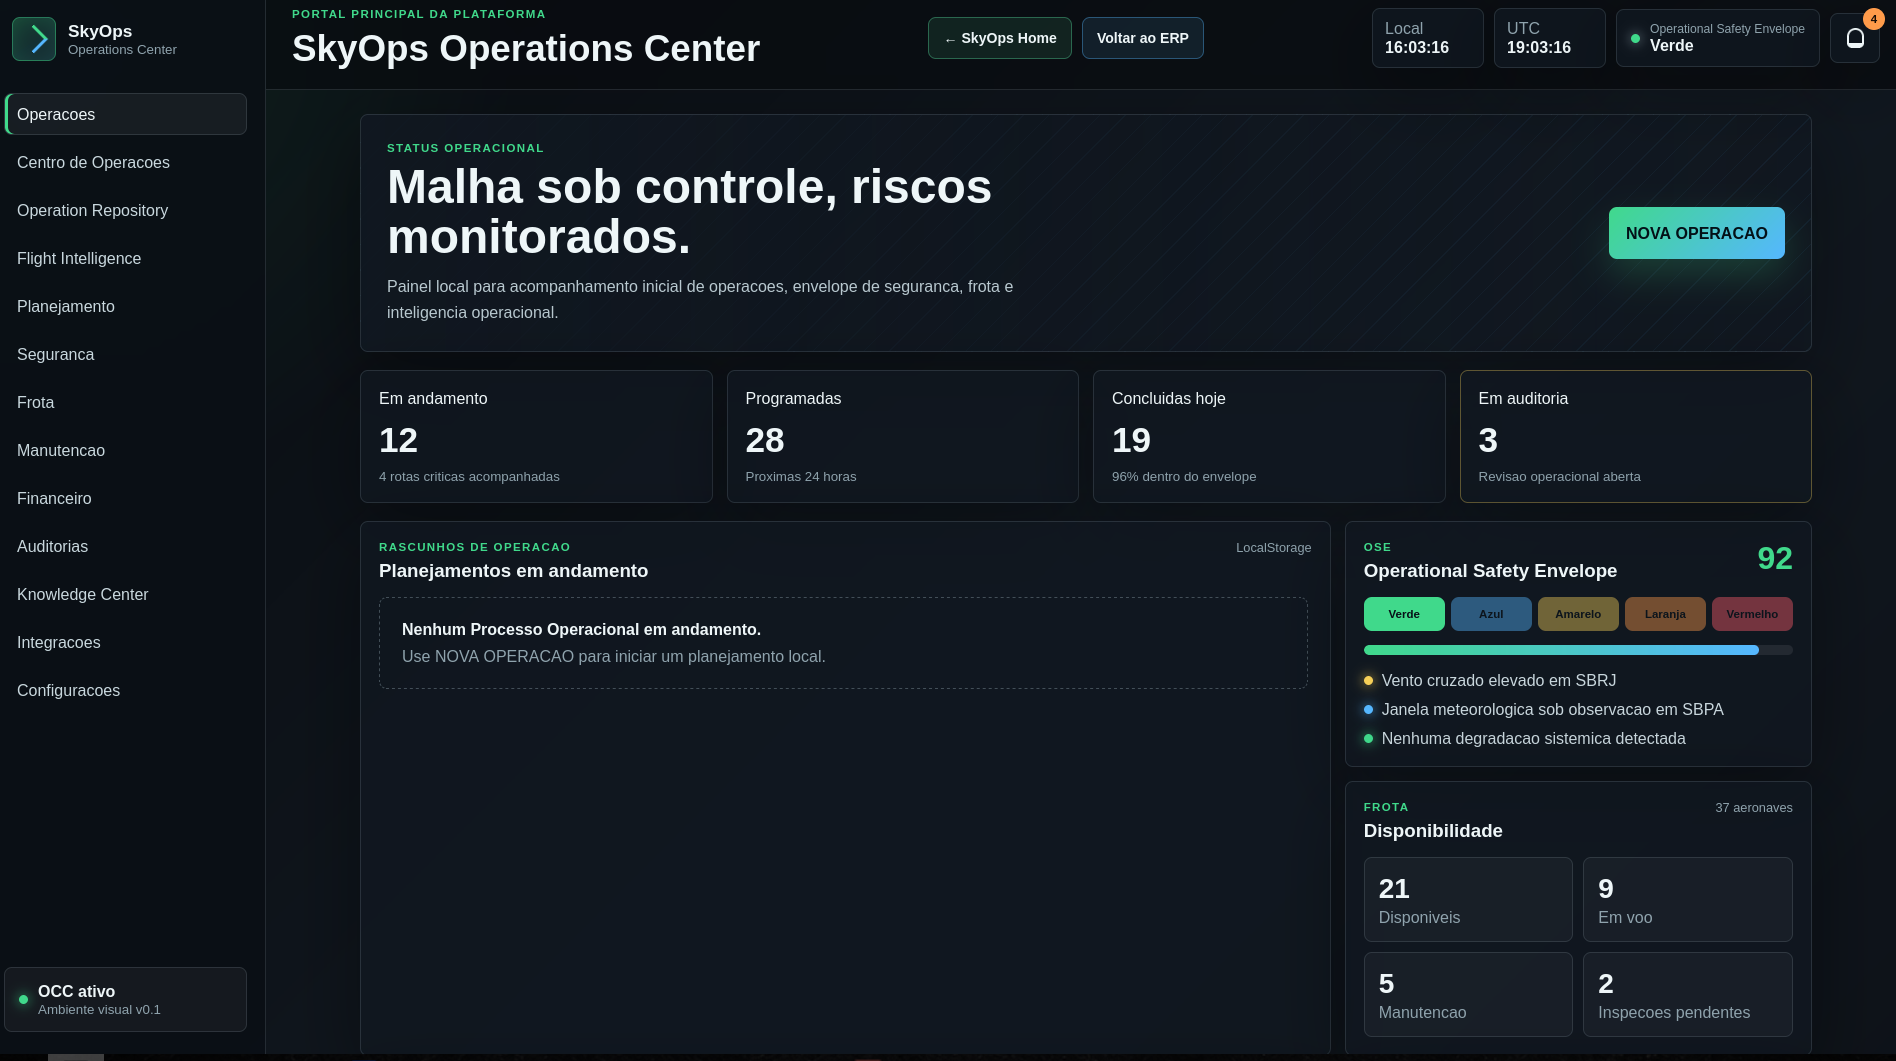Click the 2 Inspecoes pendentes tile
1896x1061 pixels.
(1688, 994)
